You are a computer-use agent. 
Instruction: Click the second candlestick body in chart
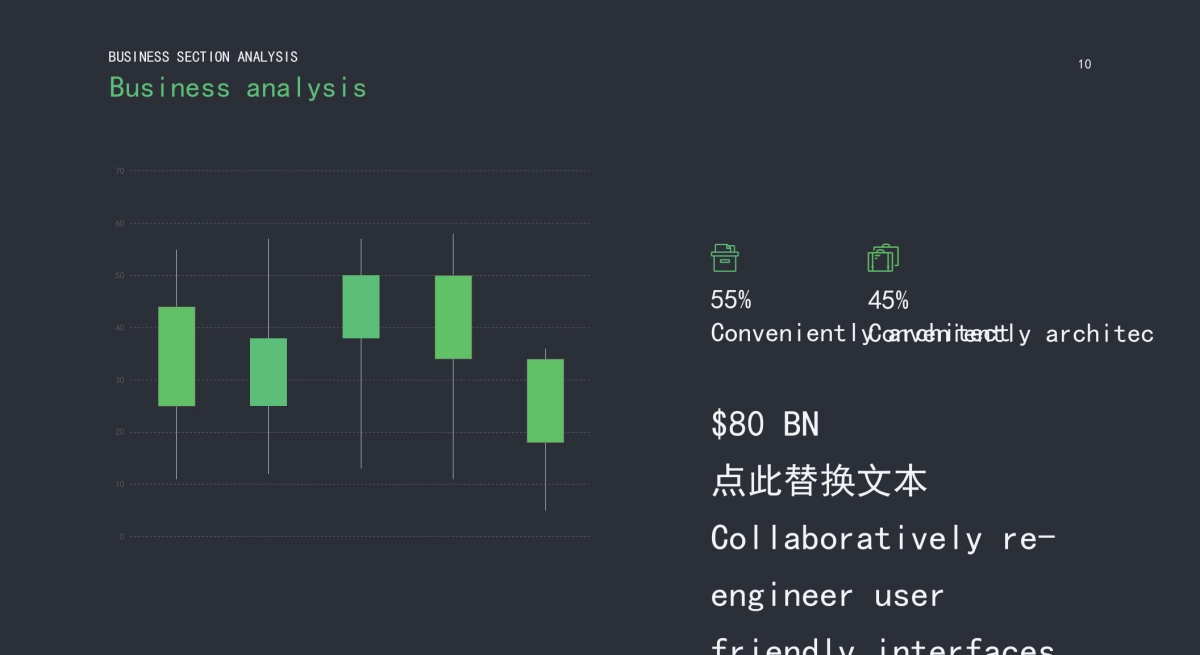coord(268,372)
